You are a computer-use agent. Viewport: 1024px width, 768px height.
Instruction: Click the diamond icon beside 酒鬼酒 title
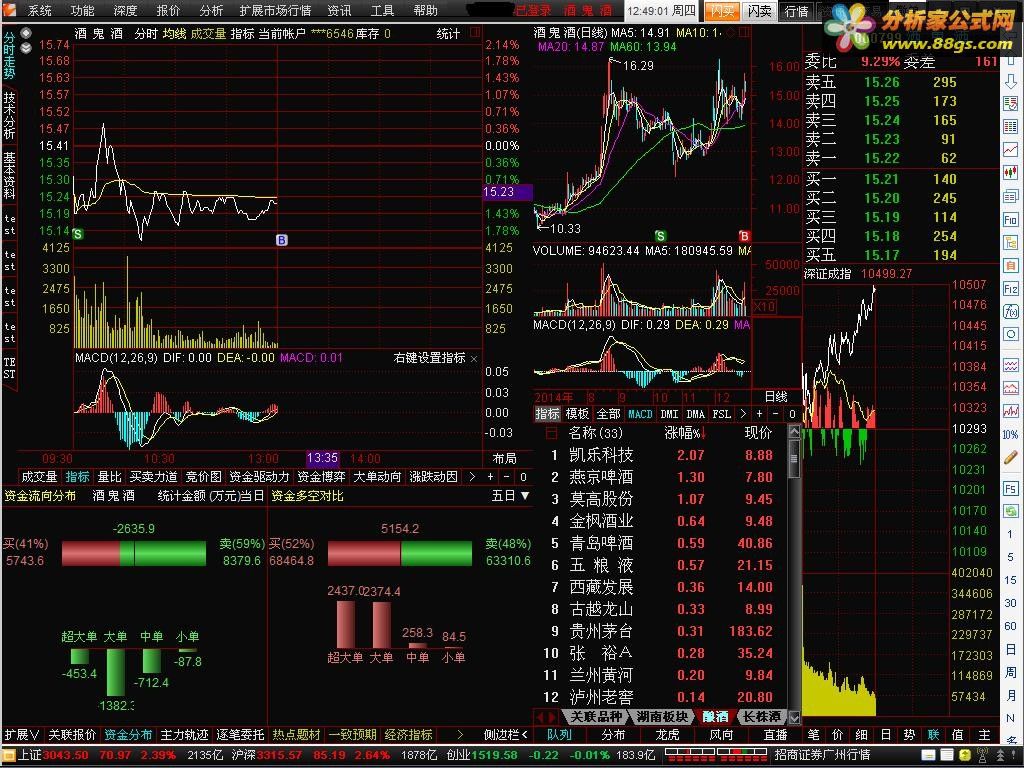[x=25, y=33]
